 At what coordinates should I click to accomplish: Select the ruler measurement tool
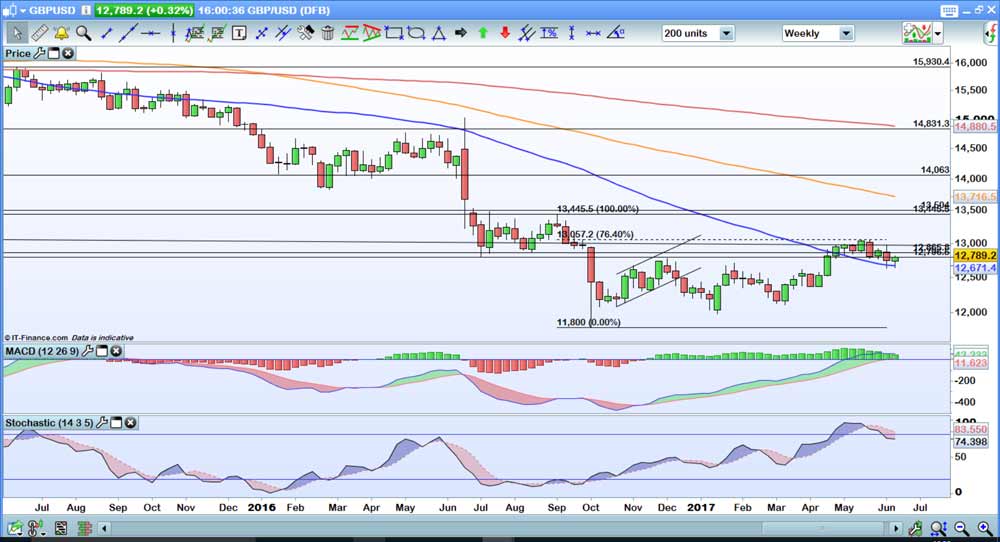click(40, 33)
